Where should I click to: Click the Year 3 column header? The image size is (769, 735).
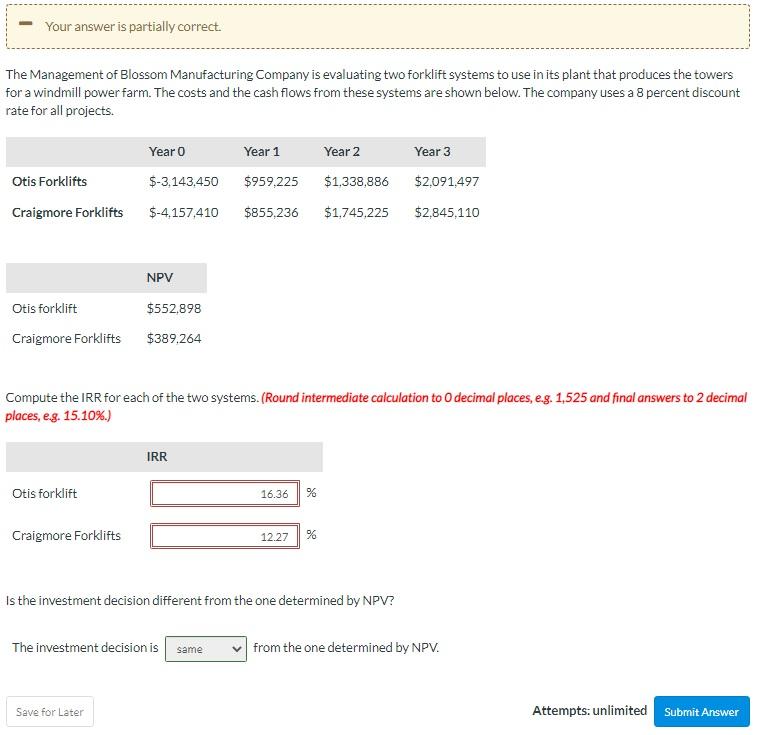(433, 152)
